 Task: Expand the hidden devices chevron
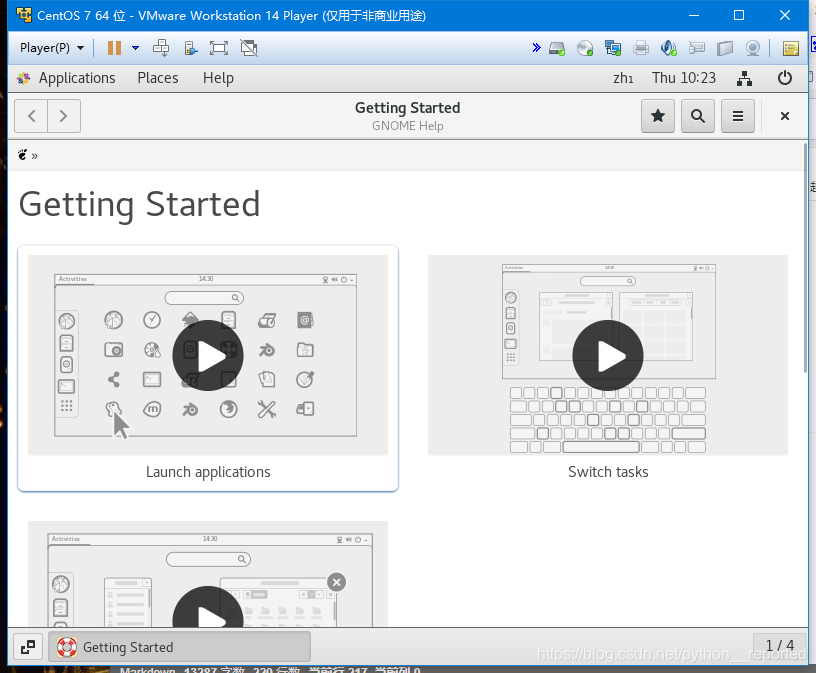pos(536,48)
